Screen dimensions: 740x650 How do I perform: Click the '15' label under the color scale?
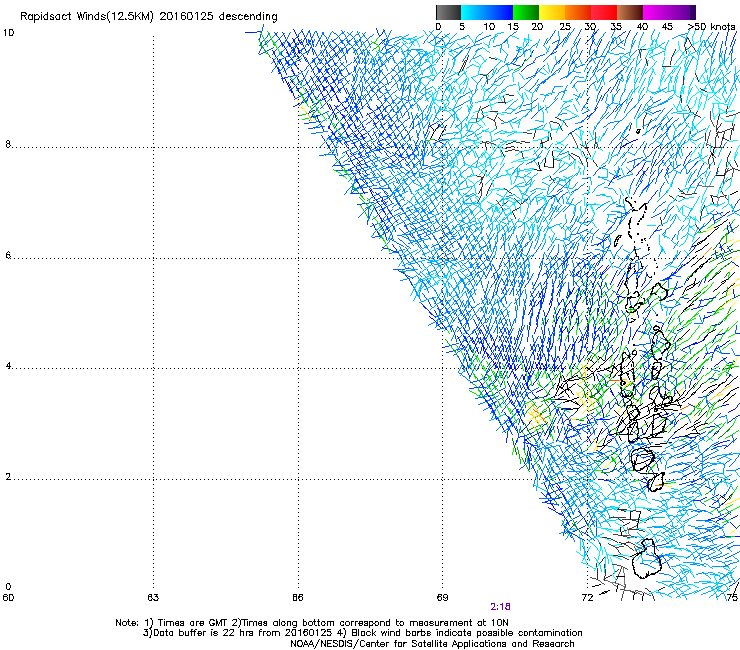click(x=513, y=27)
